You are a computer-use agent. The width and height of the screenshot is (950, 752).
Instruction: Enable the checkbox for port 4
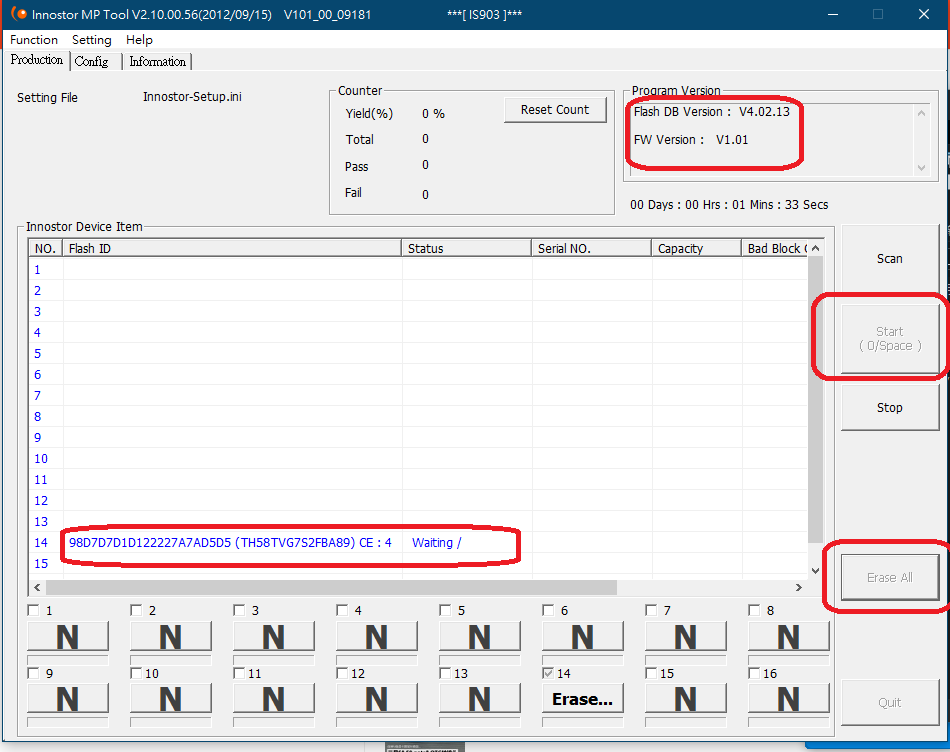(342, 610)
